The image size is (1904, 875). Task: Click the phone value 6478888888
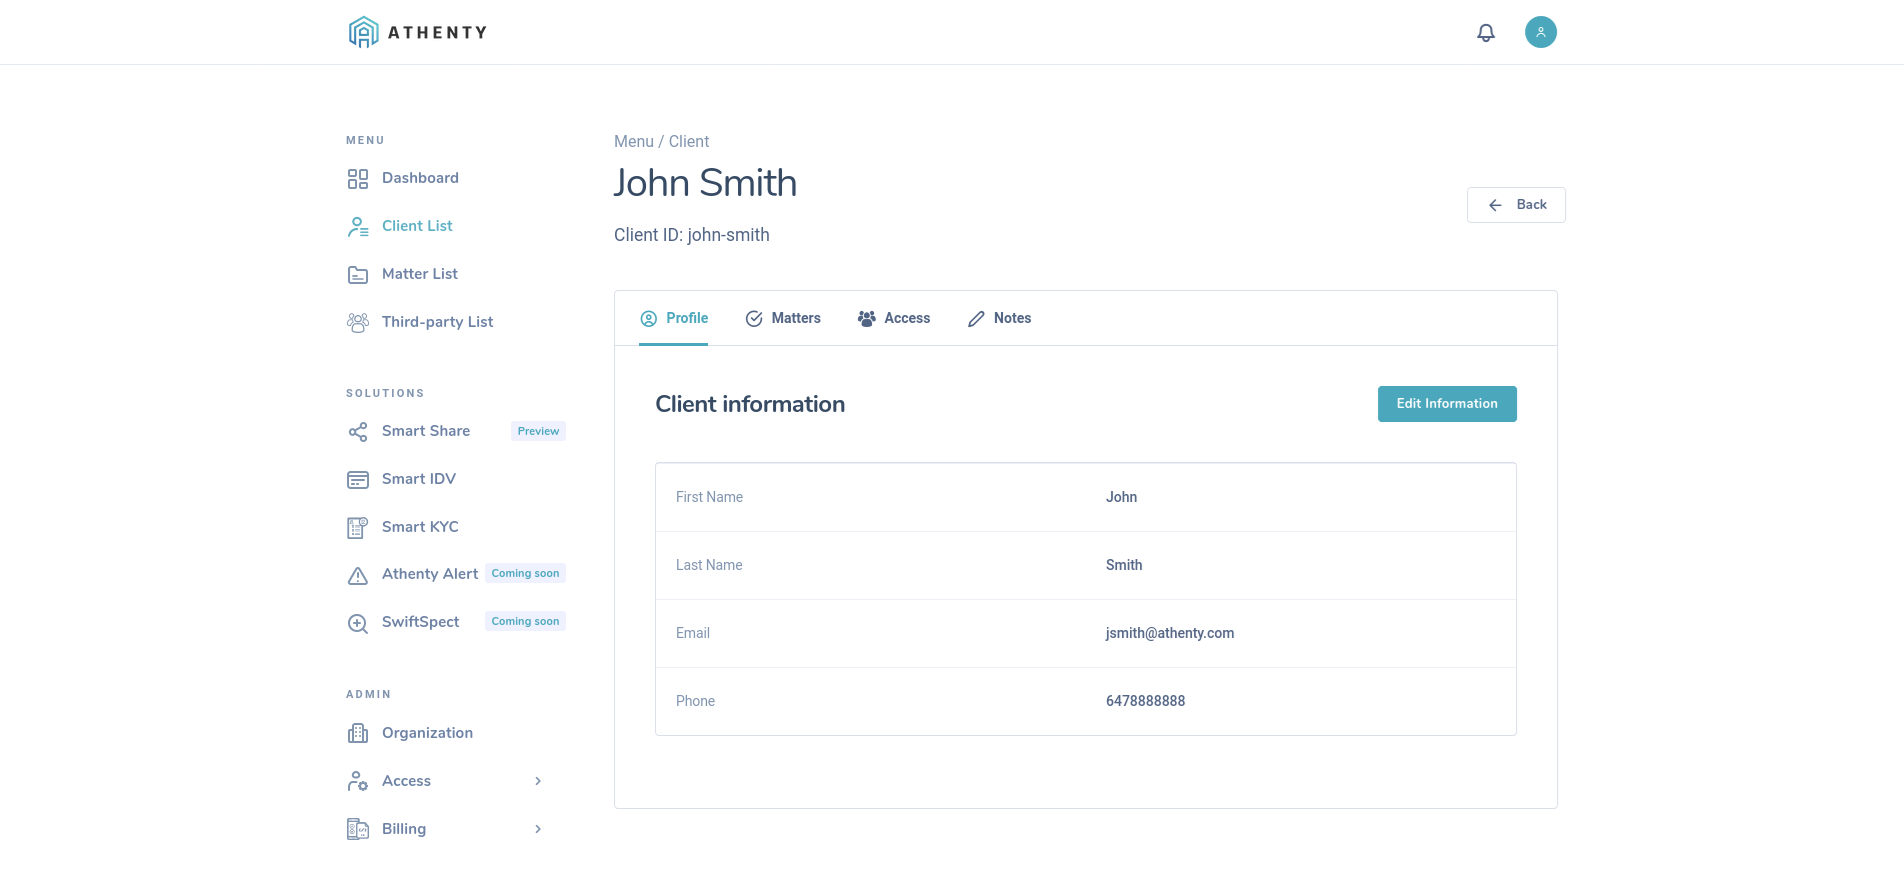click(1145, 701)
